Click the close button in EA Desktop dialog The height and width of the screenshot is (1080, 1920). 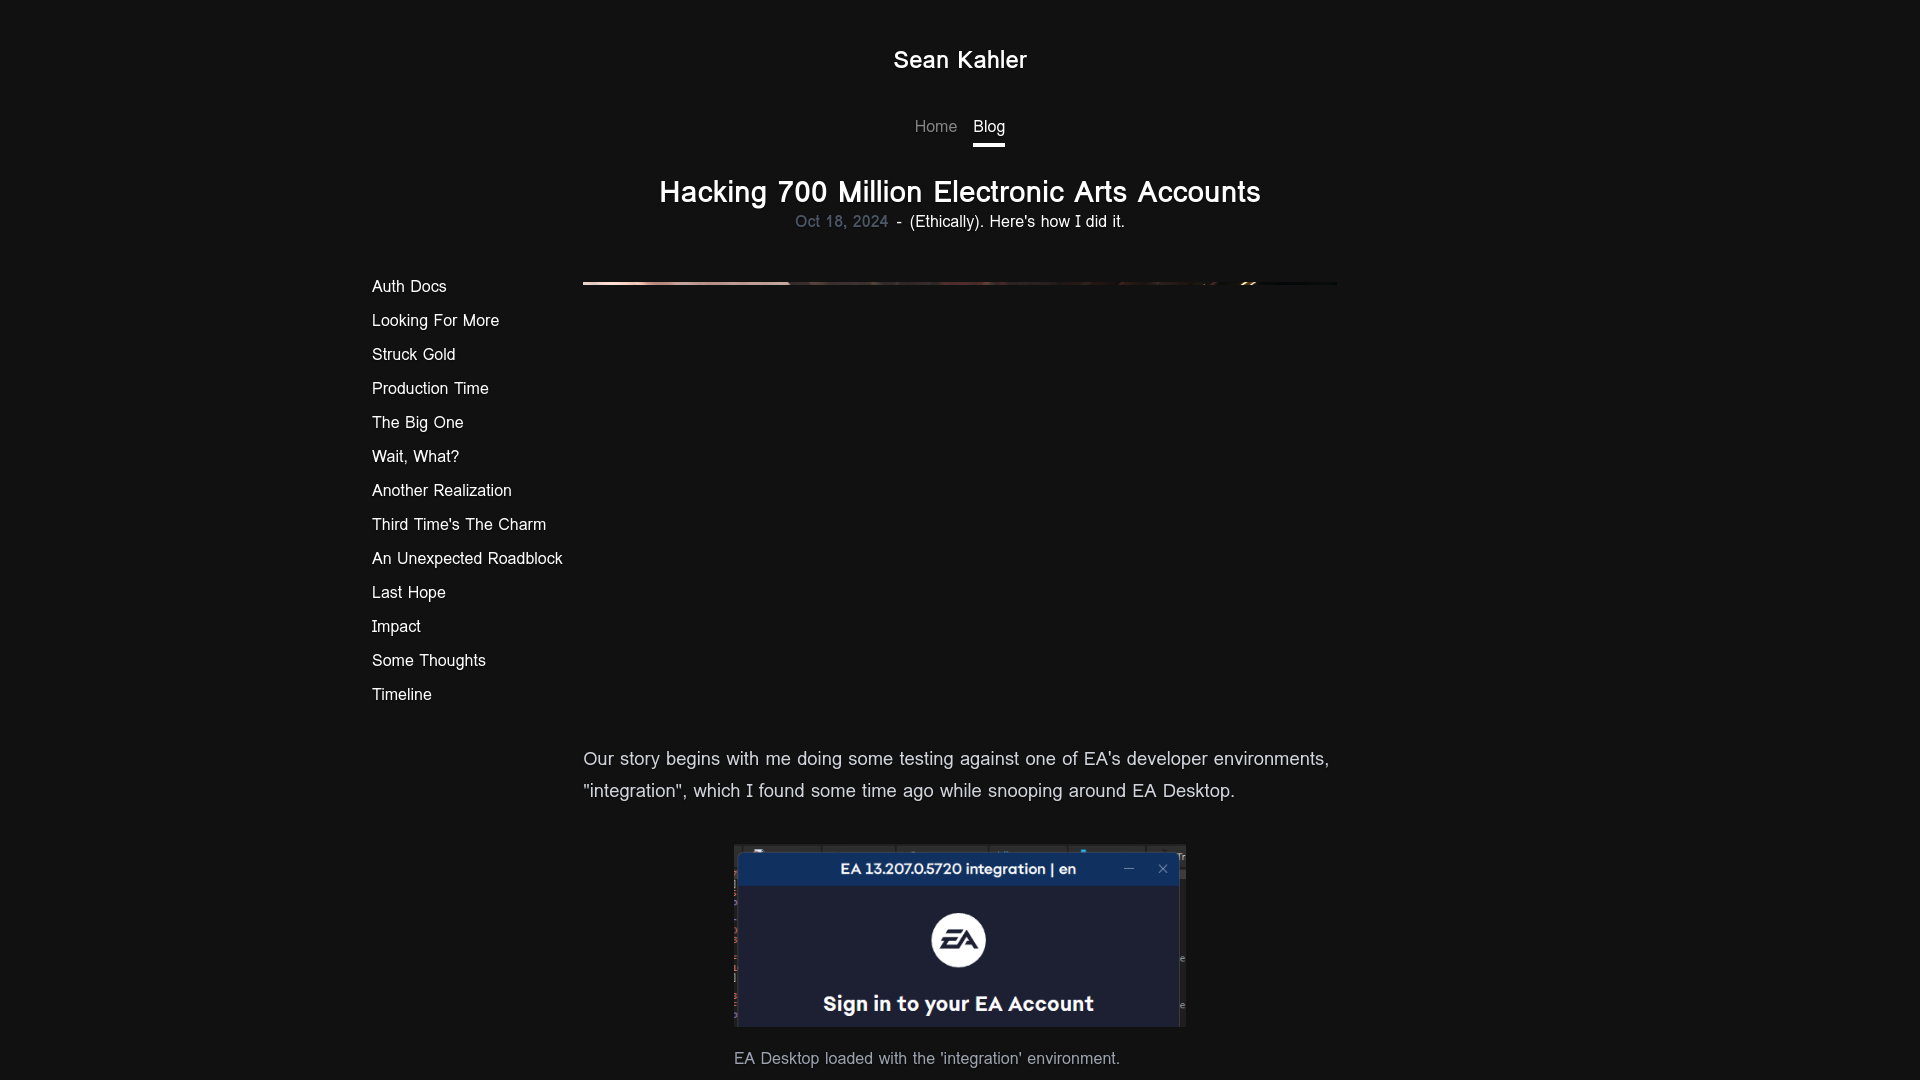pos(1163,869)
